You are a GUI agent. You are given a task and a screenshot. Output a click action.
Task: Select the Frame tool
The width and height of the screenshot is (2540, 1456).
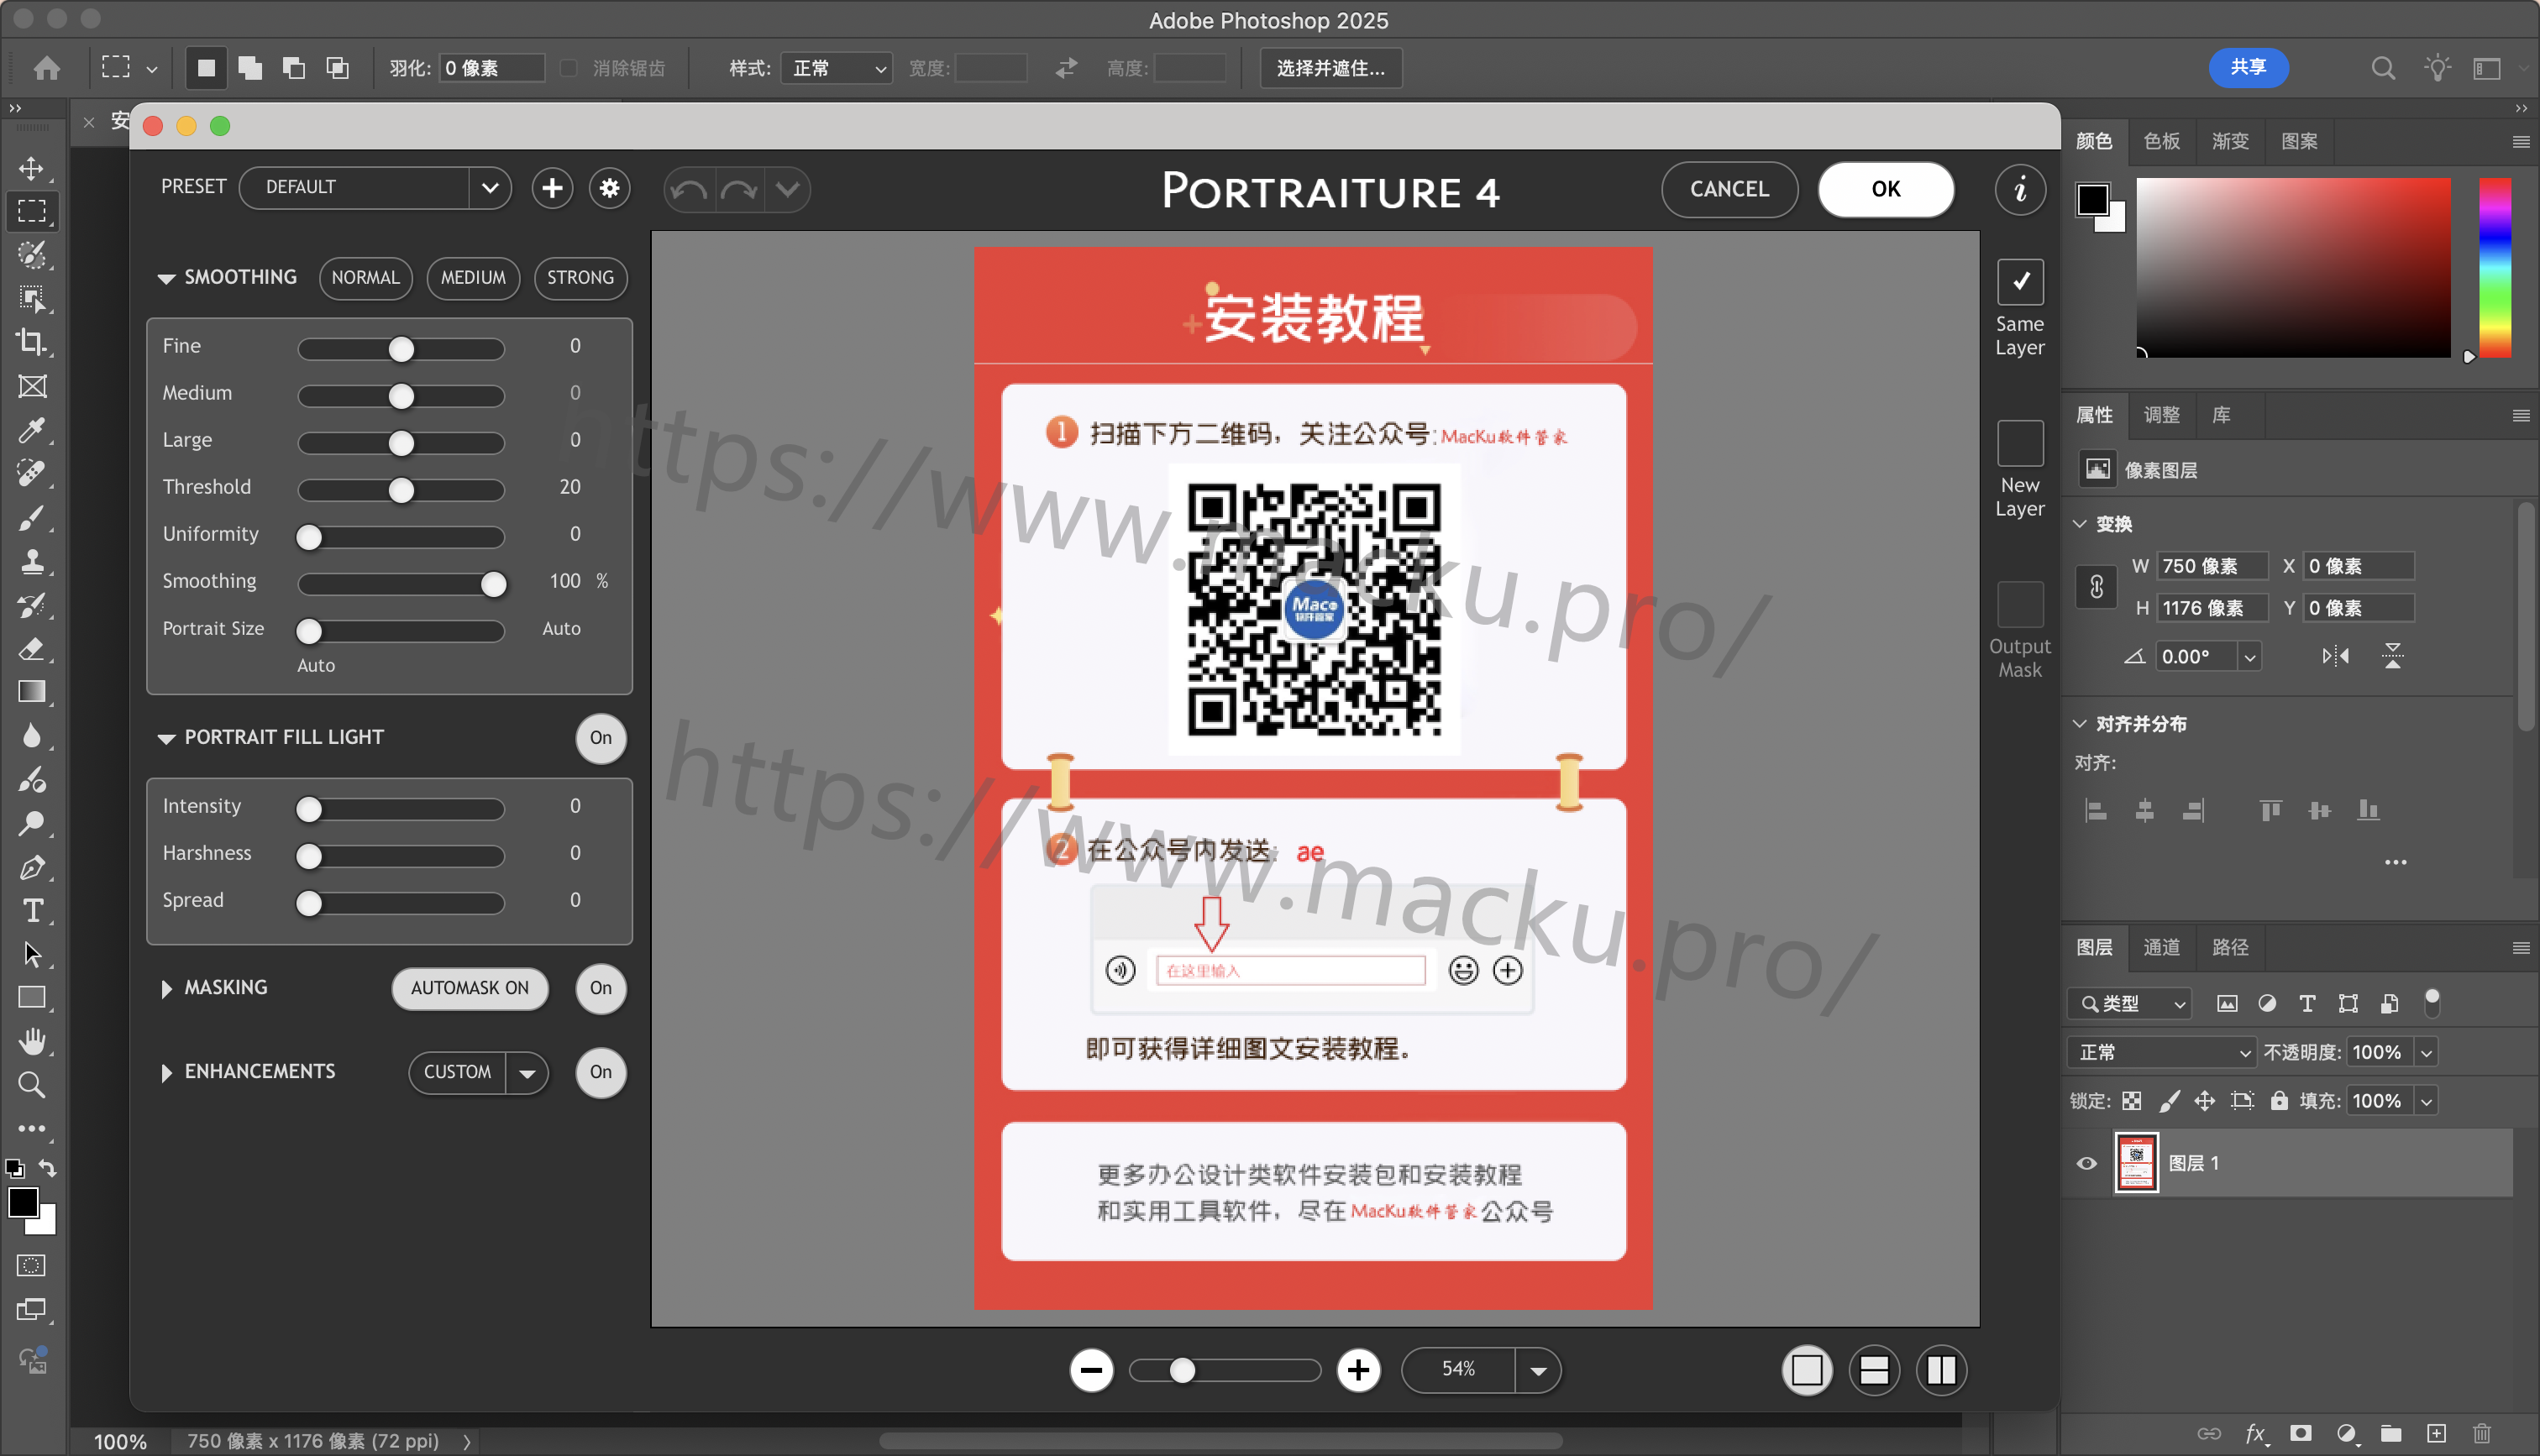32,386
